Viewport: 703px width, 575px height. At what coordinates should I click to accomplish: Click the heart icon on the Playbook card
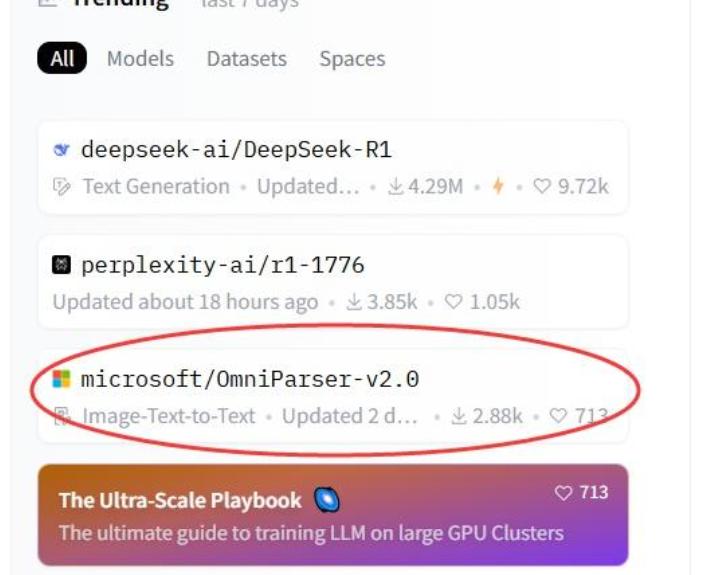(564, 493)
